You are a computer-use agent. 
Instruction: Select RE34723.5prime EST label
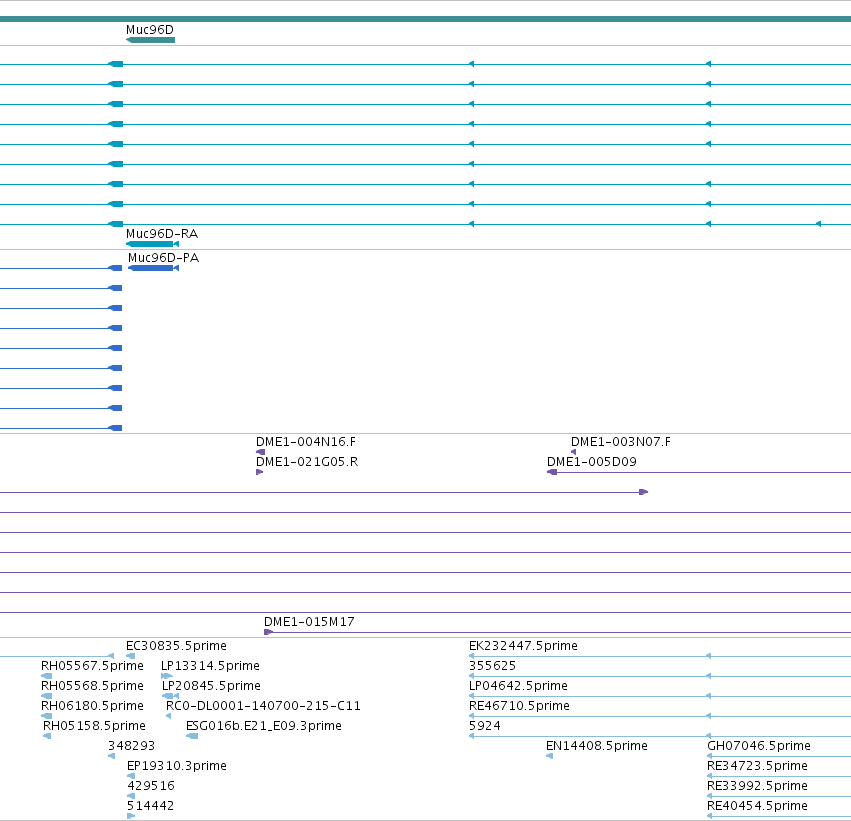tap(757, 766)
